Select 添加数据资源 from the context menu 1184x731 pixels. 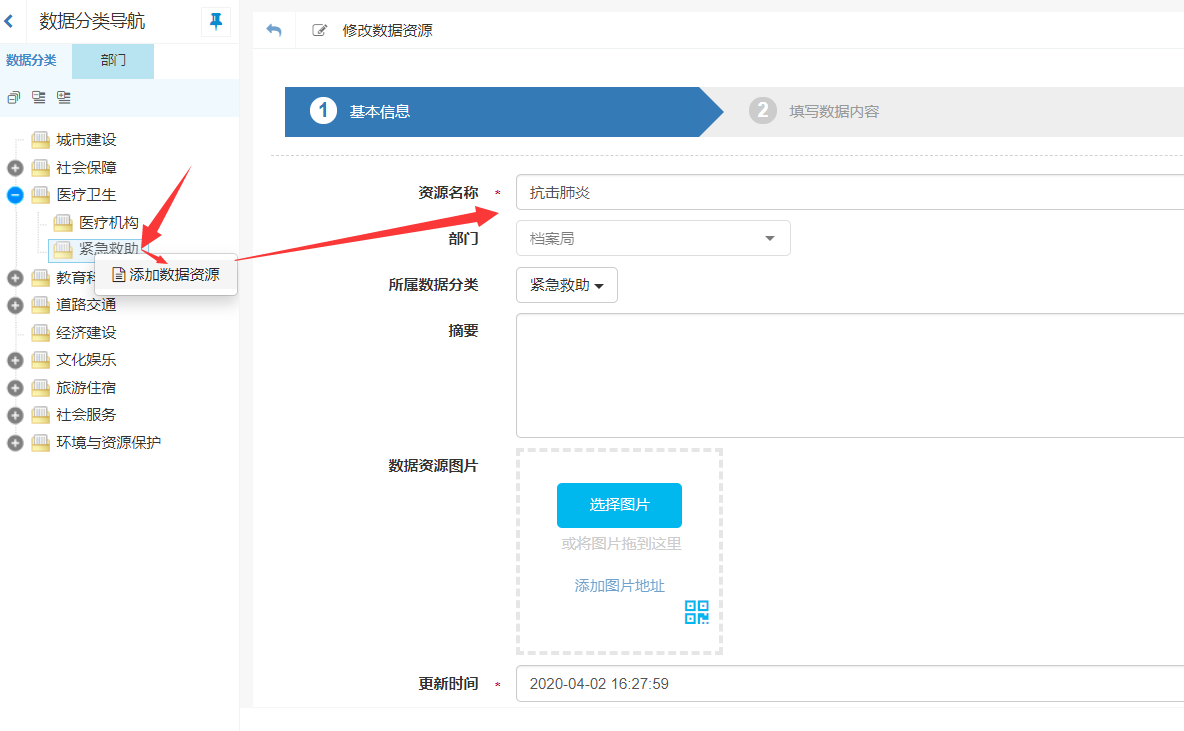[x=166, y=274]
